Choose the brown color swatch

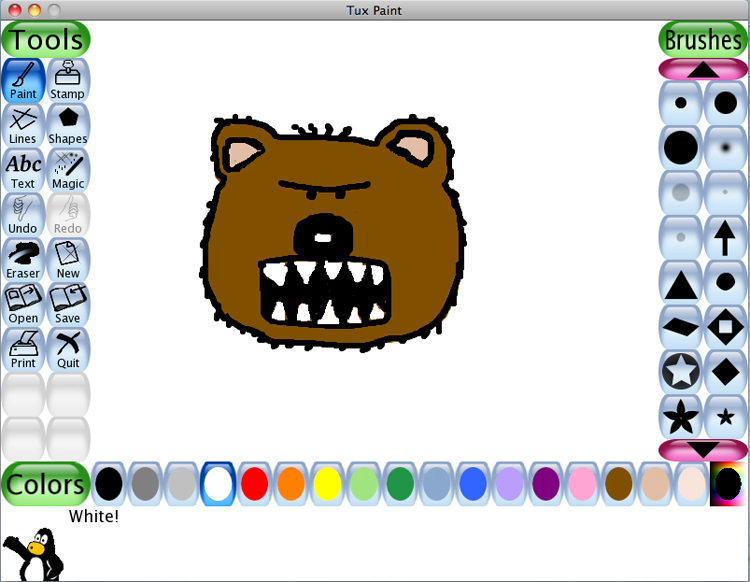pyautogui.click(x=620, y=484)
